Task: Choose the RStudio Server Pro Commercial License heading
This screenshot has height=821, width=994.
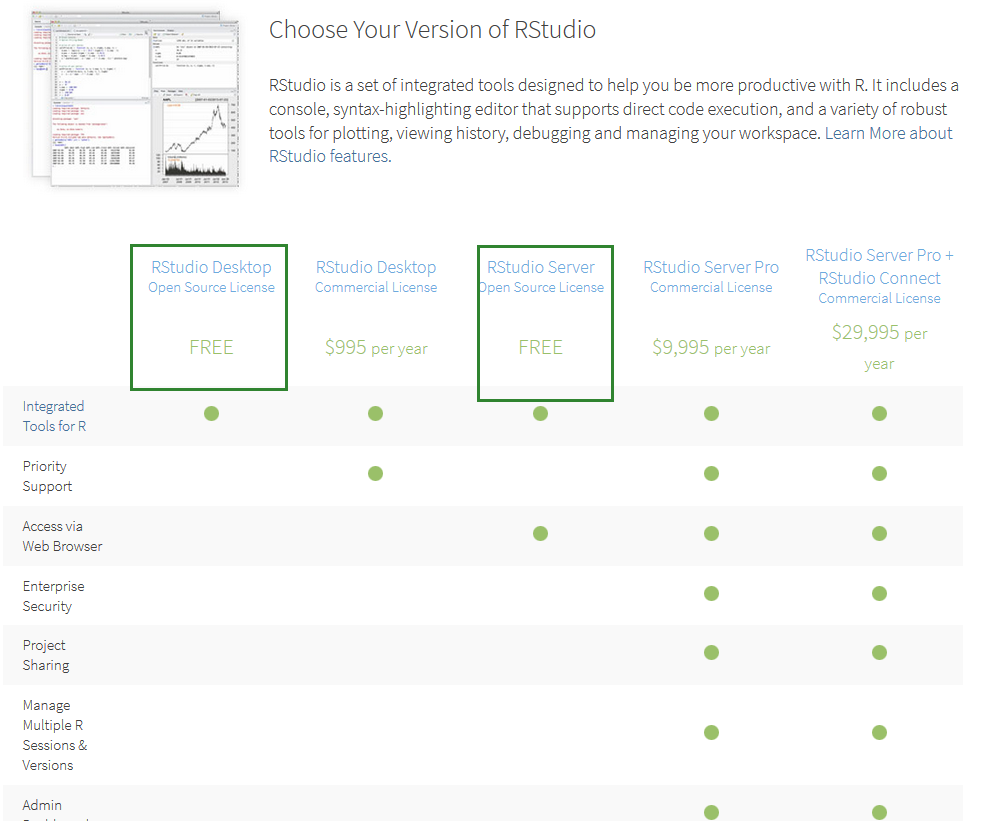Action: pyautogui.click(x=711, y=276)
